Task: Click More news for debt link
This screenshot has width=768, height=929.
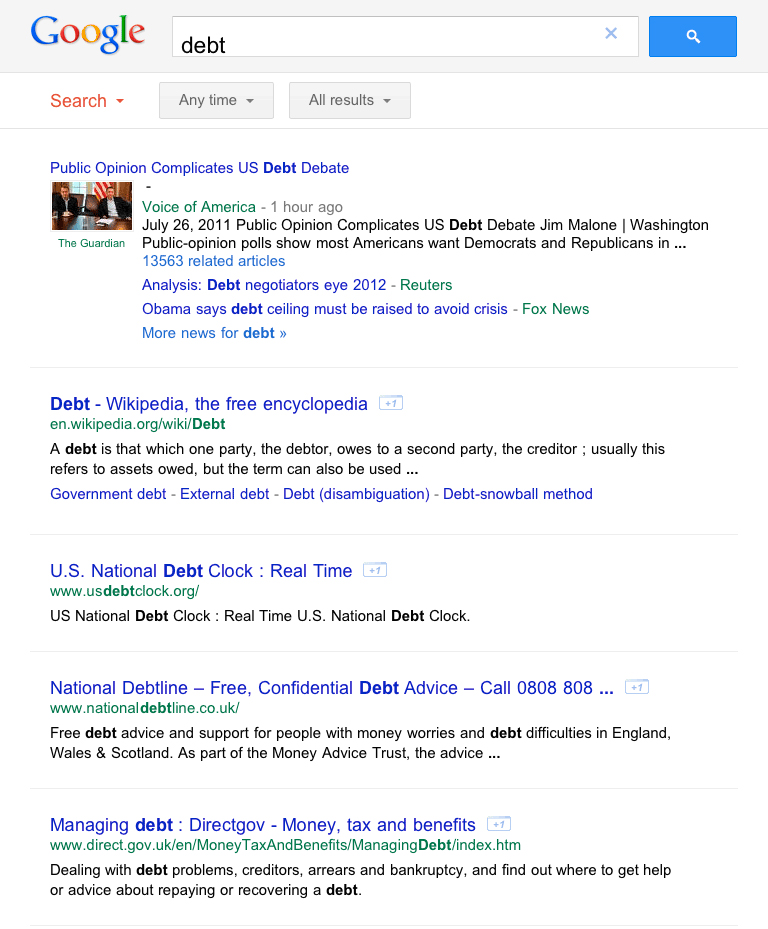Action: coord(214,333)
